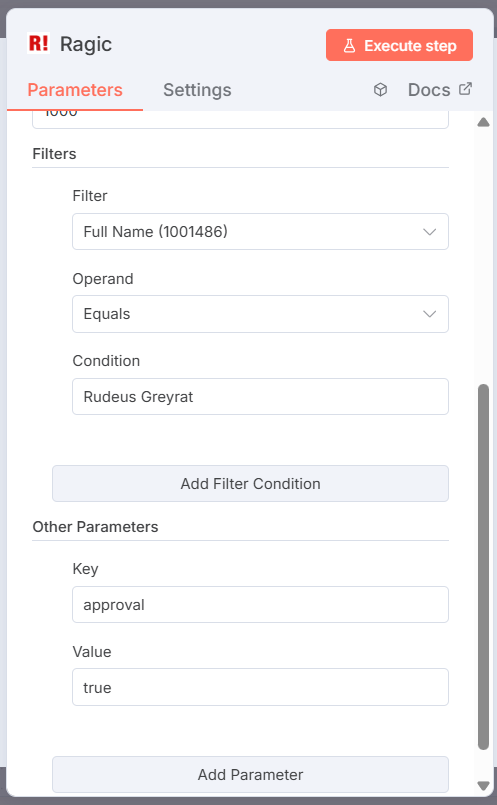Click the external link icon next to Docs
The width and height of the screenshot is (497, 805).
pos(465,89)
